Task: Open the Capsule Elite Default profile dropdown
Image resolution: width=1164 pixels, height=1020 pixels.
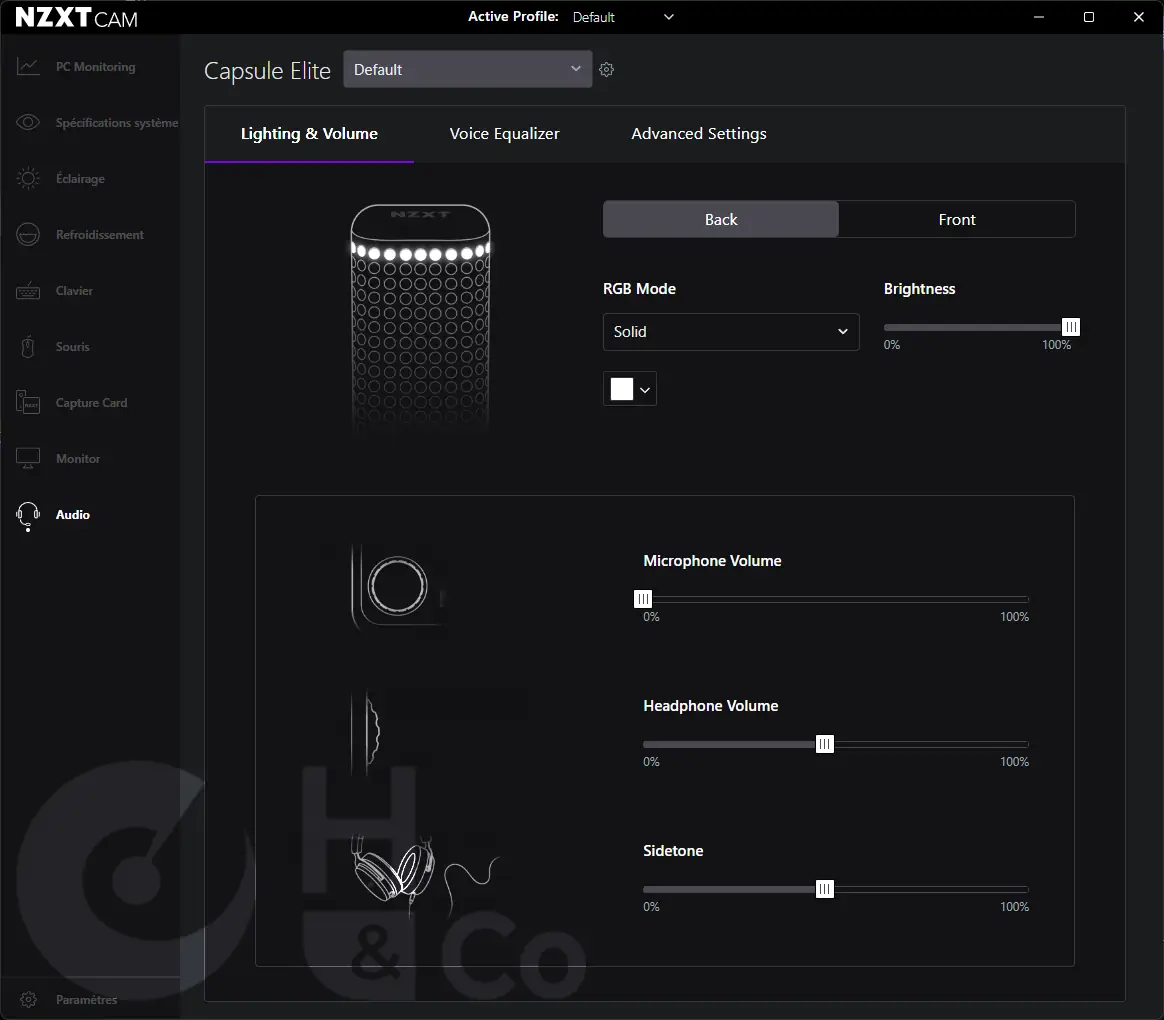Action: click(468, 69)
